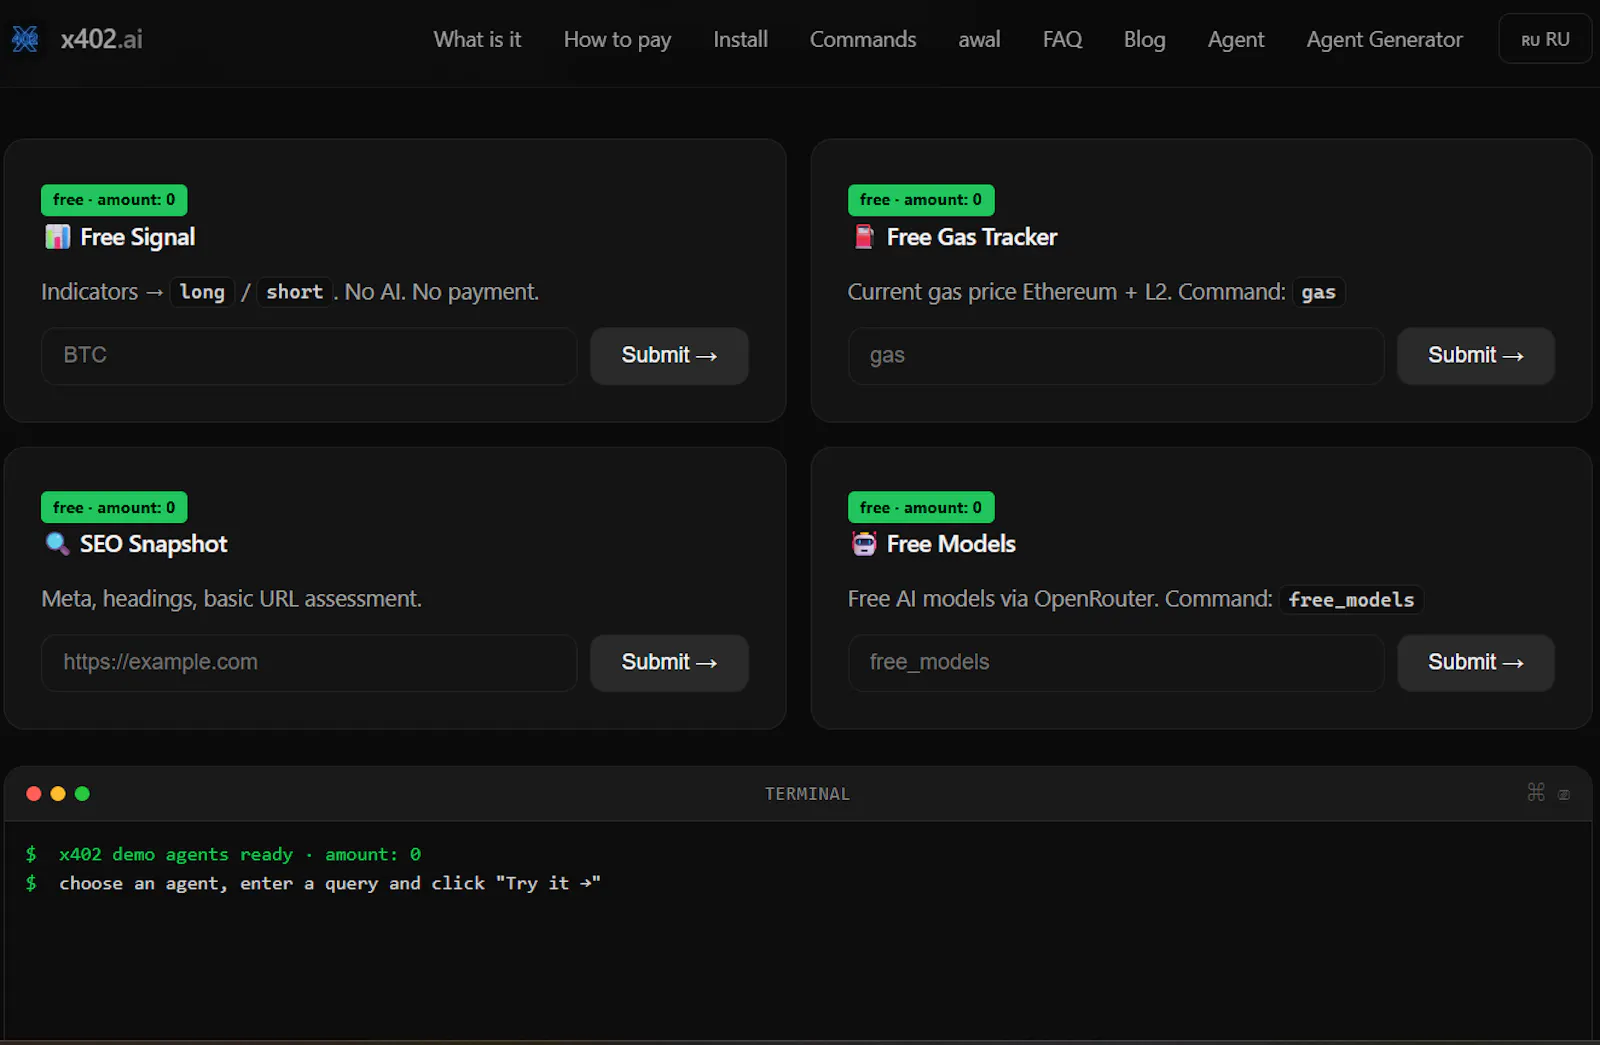The image size is (1600, 1045).
Task: Submit the Free Models query
Action: [1476, 663]
